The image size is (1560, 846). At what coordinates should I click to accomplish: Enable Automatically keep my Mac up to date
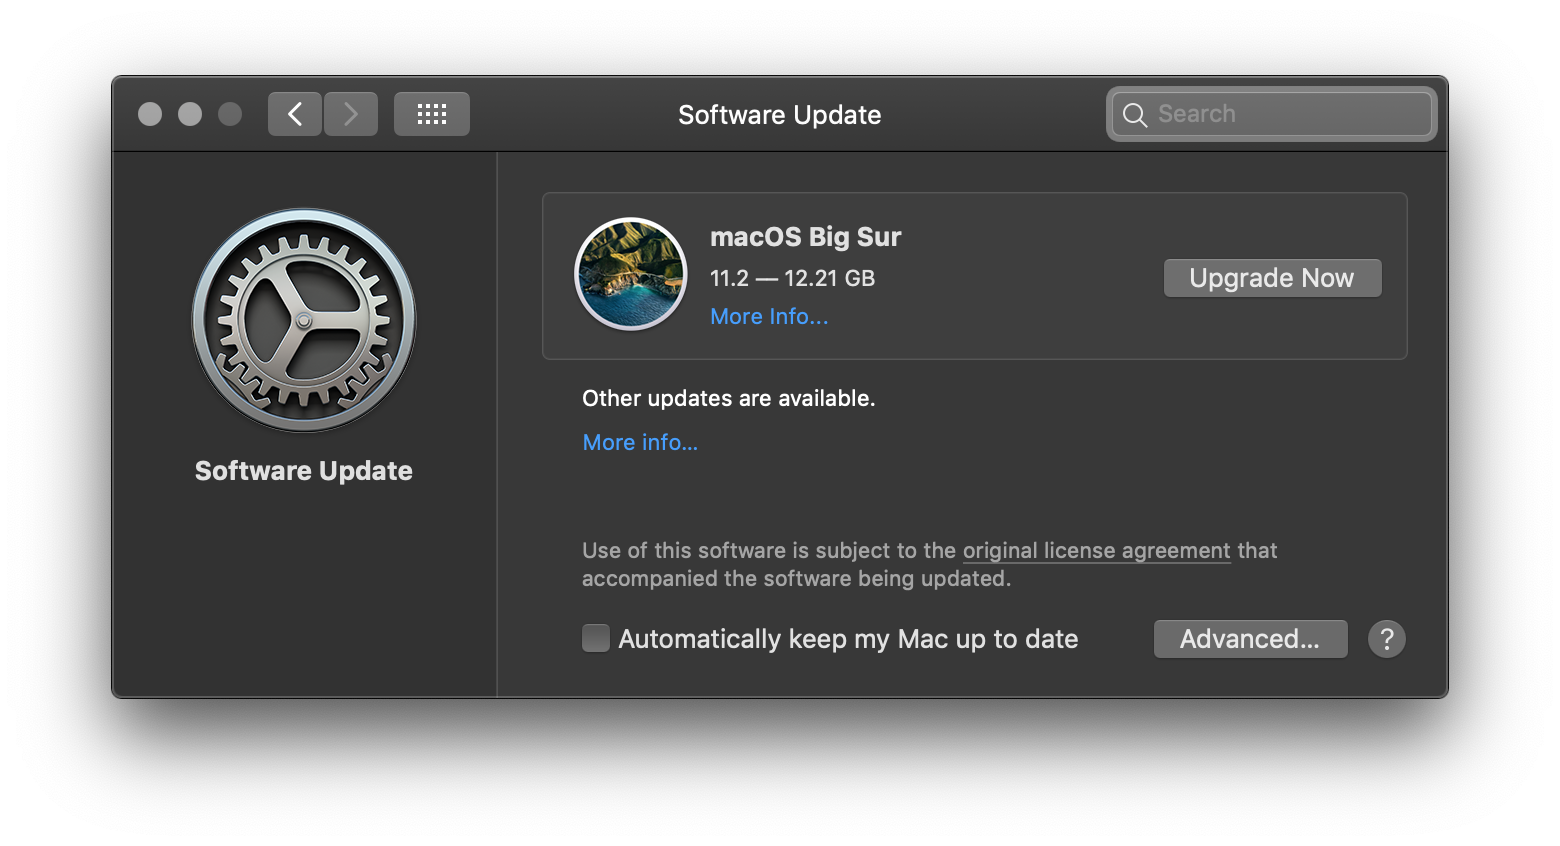coord(596,638)
